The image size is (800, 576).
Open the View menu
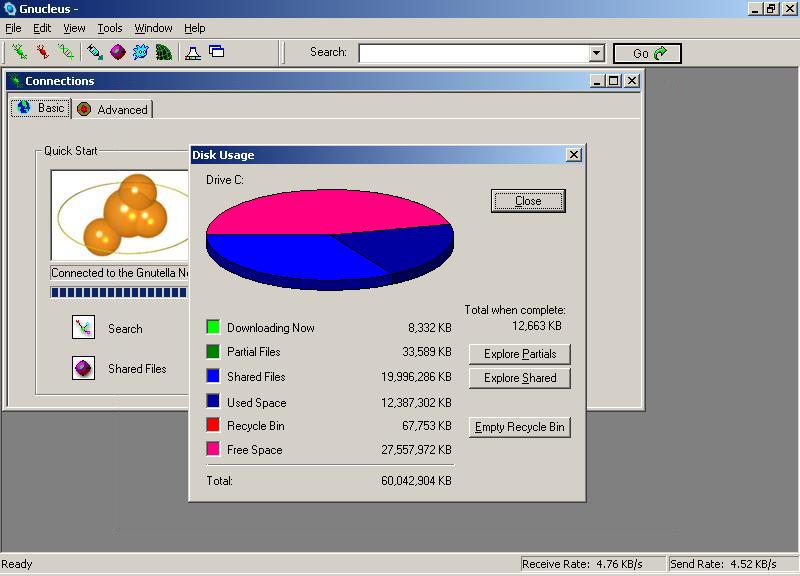(x=74, y=28)
